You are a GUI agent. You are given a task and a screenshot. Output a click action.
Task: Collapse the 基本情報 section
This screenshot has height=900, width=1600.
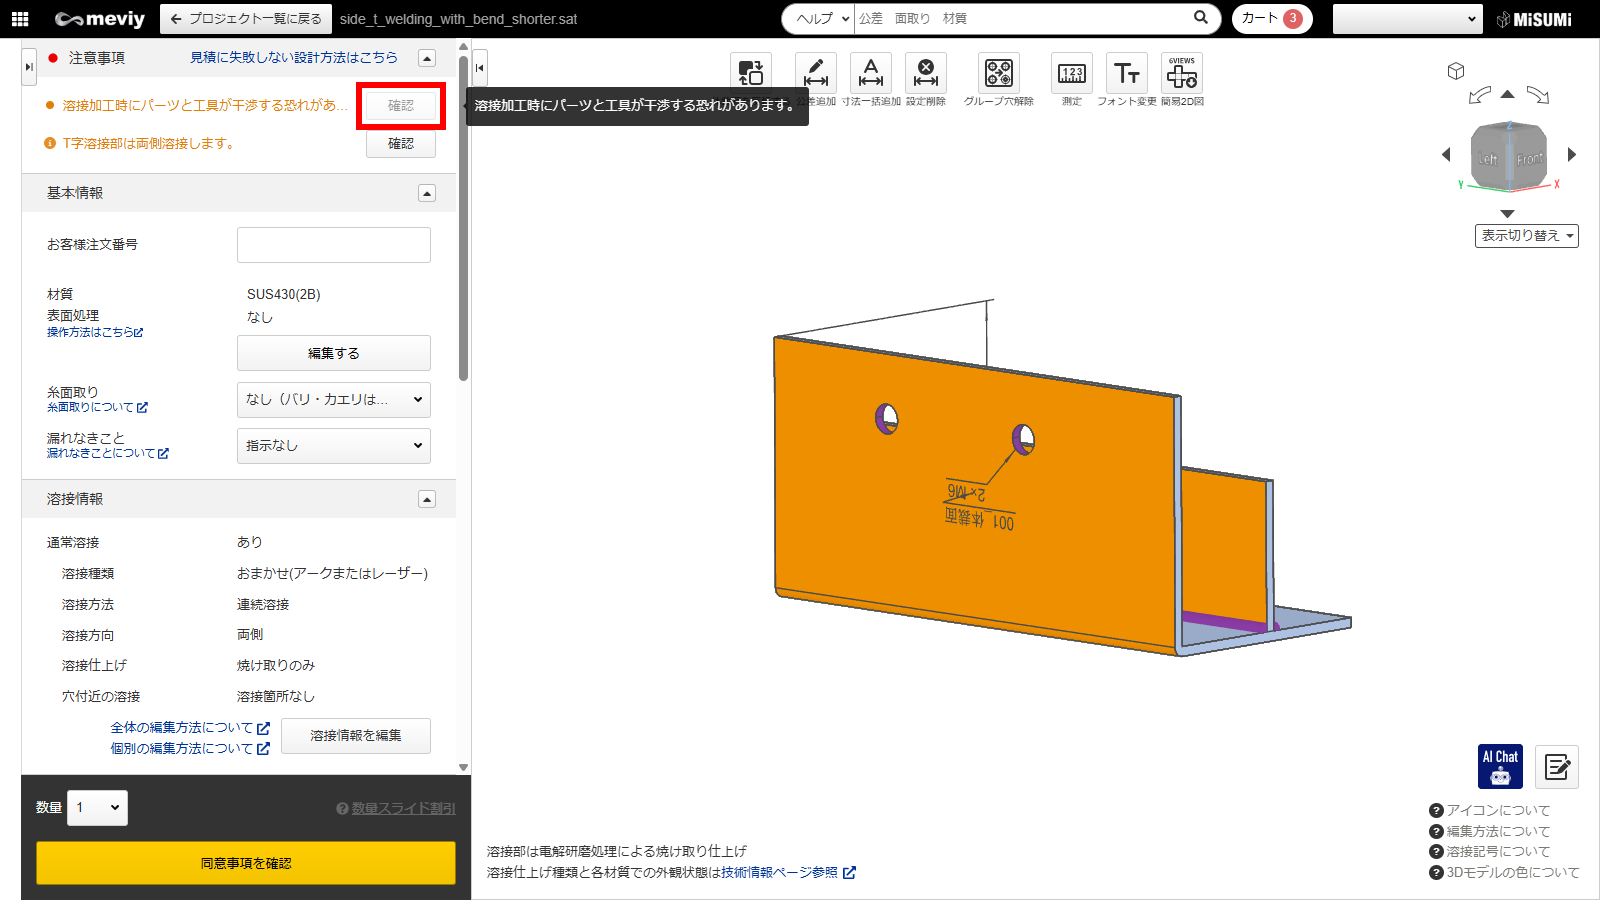[x=427, y=193]
